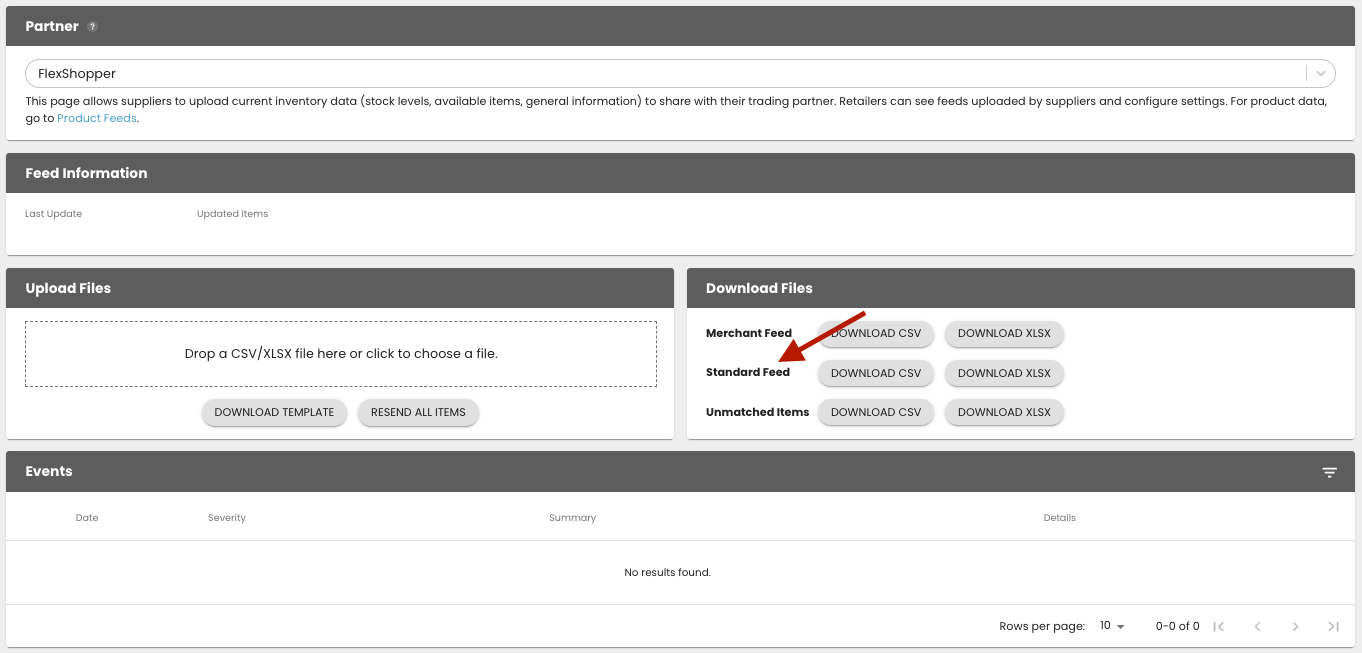This screenshot has width=1362, height=653.
Task: Click the Severity column header
Action: [x=227, y=518]
